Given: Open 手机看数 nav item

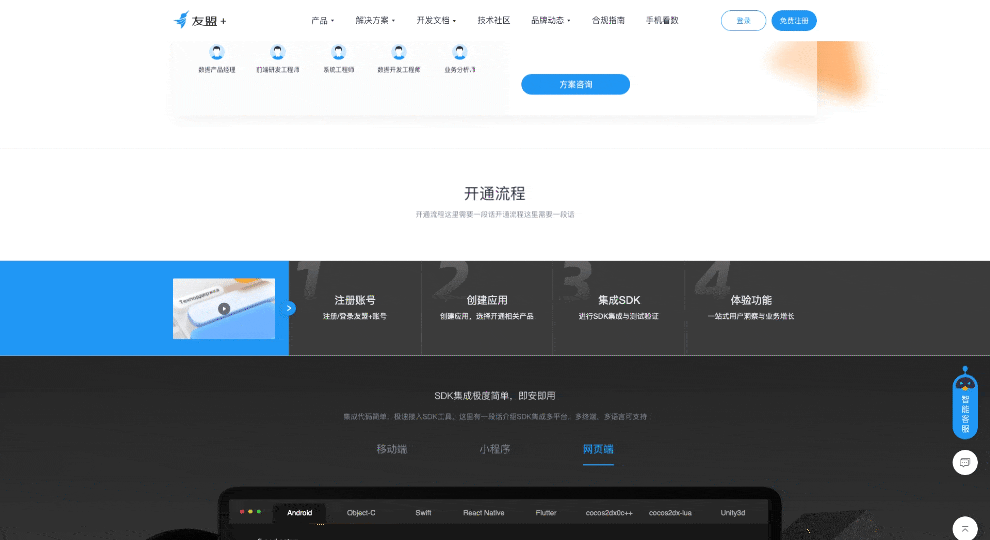Looking at the screenshot, I should tap(662, 20).
